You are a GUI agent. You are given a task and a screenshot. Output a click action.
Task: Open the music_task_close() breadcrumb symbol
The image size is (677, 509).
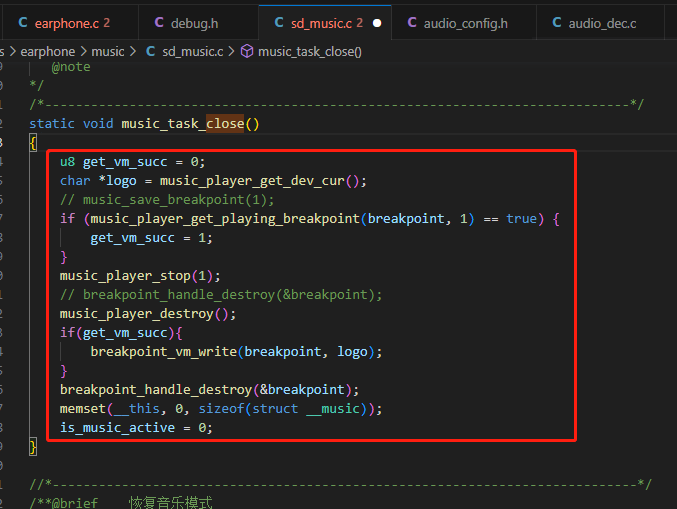[x=310, y=52]
